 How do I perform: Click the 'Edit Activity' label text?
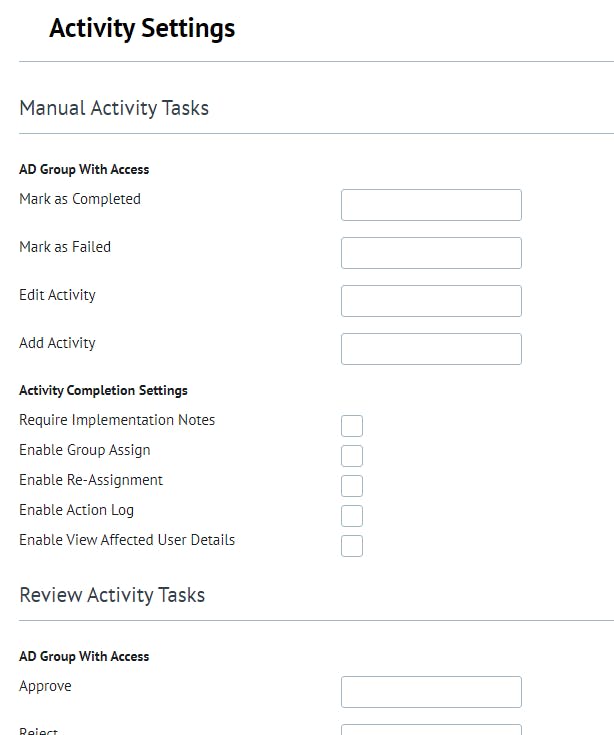57,295
